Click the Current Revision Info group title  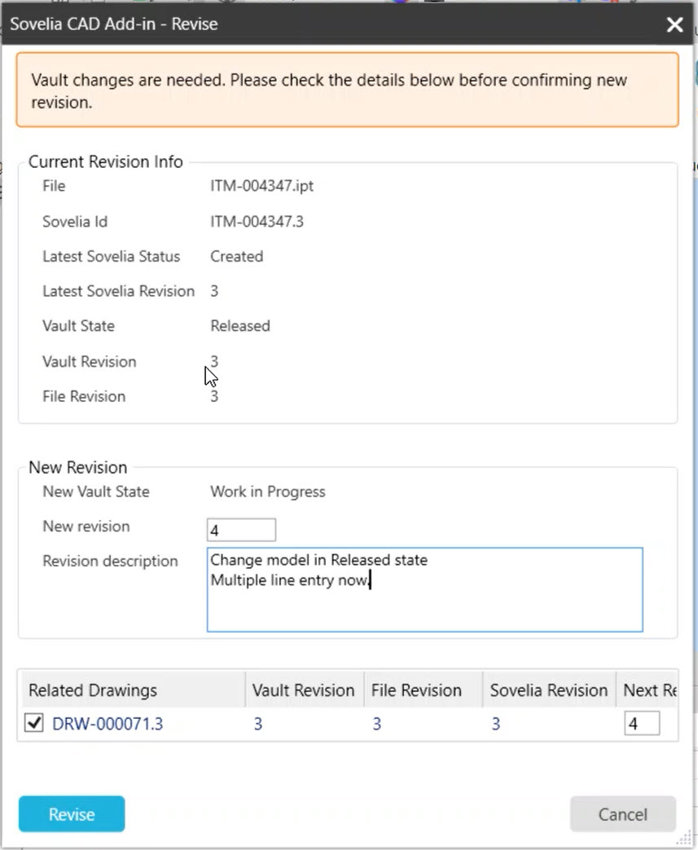pyautogui.click(x=106, y=162)
